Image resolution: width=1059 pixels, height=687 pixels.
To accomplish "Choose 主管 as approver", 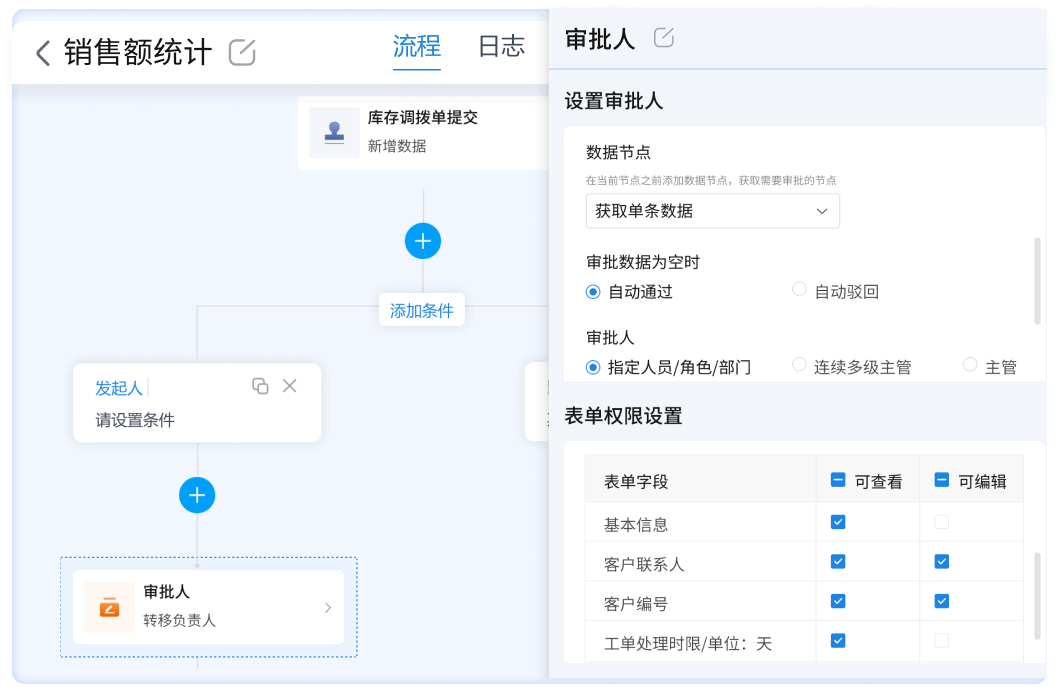I will [x=970, y=365].
